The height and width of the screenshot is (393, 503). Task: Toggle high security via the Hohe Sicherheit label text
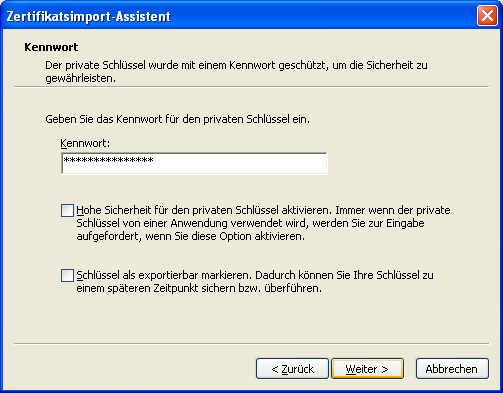263,210
